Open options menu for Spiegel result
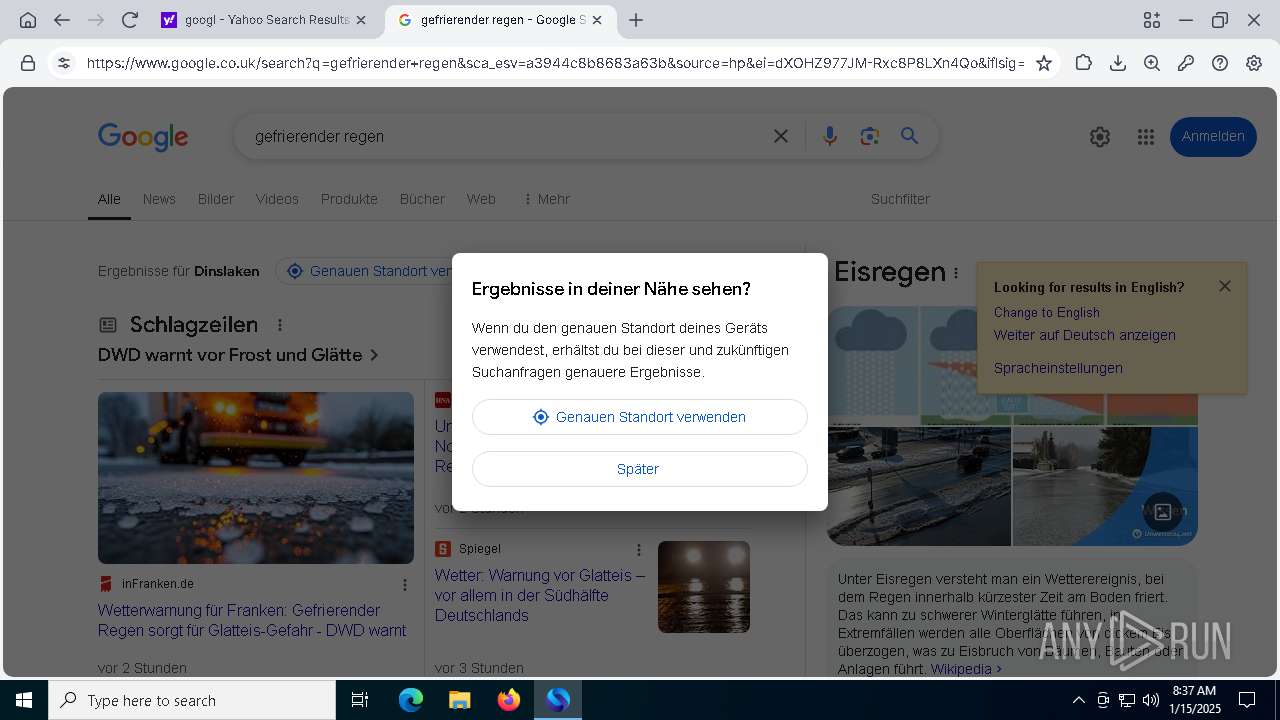The image size is (1280, 720). click(639, 550)
